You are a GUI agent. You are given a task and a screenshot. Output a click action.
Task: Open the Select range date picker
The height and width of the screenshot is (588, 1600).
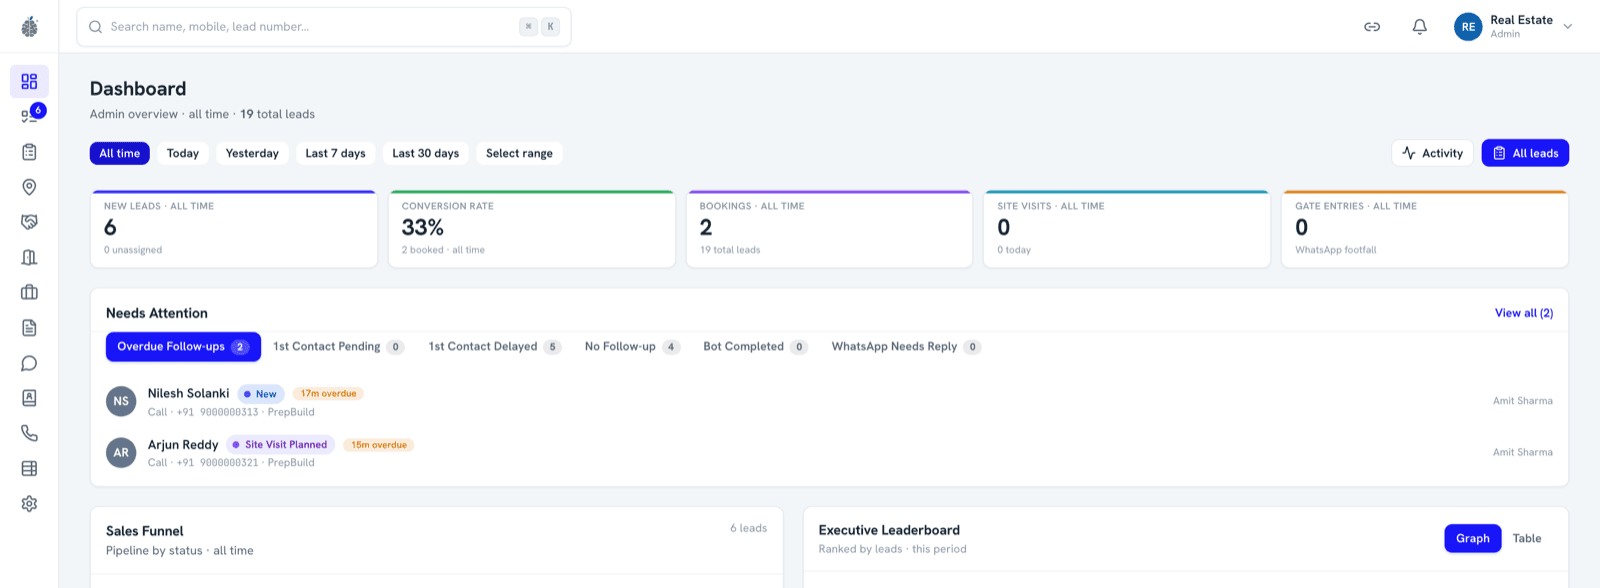519,153
